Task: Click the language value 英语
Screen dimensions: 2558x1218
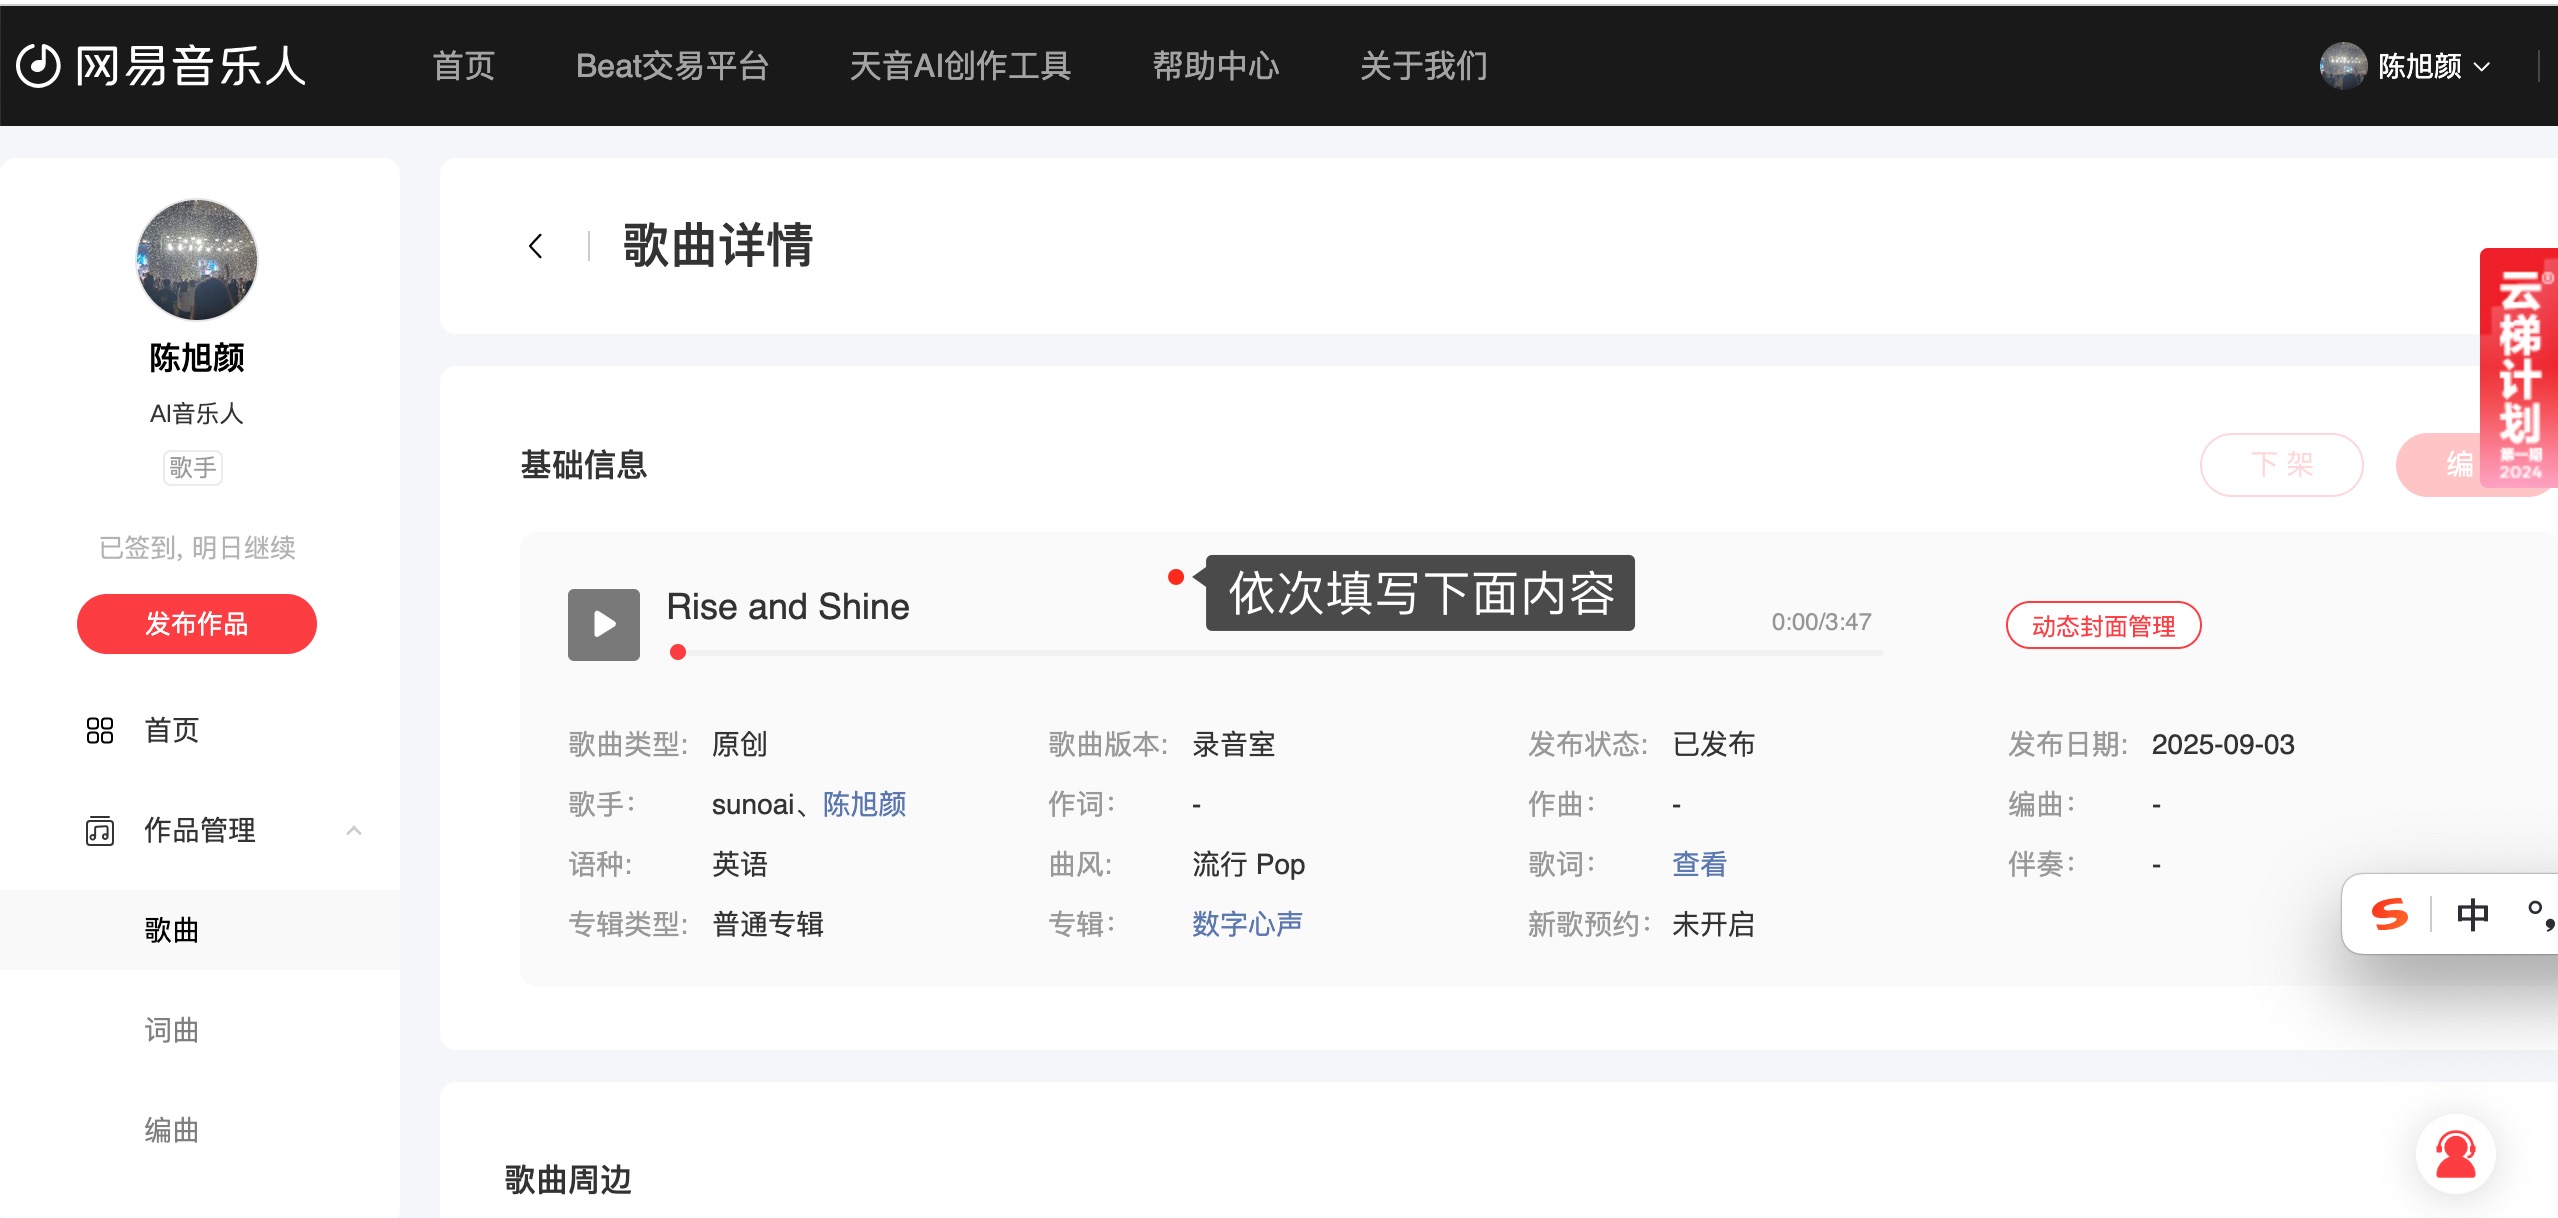Action: point(740,864)
